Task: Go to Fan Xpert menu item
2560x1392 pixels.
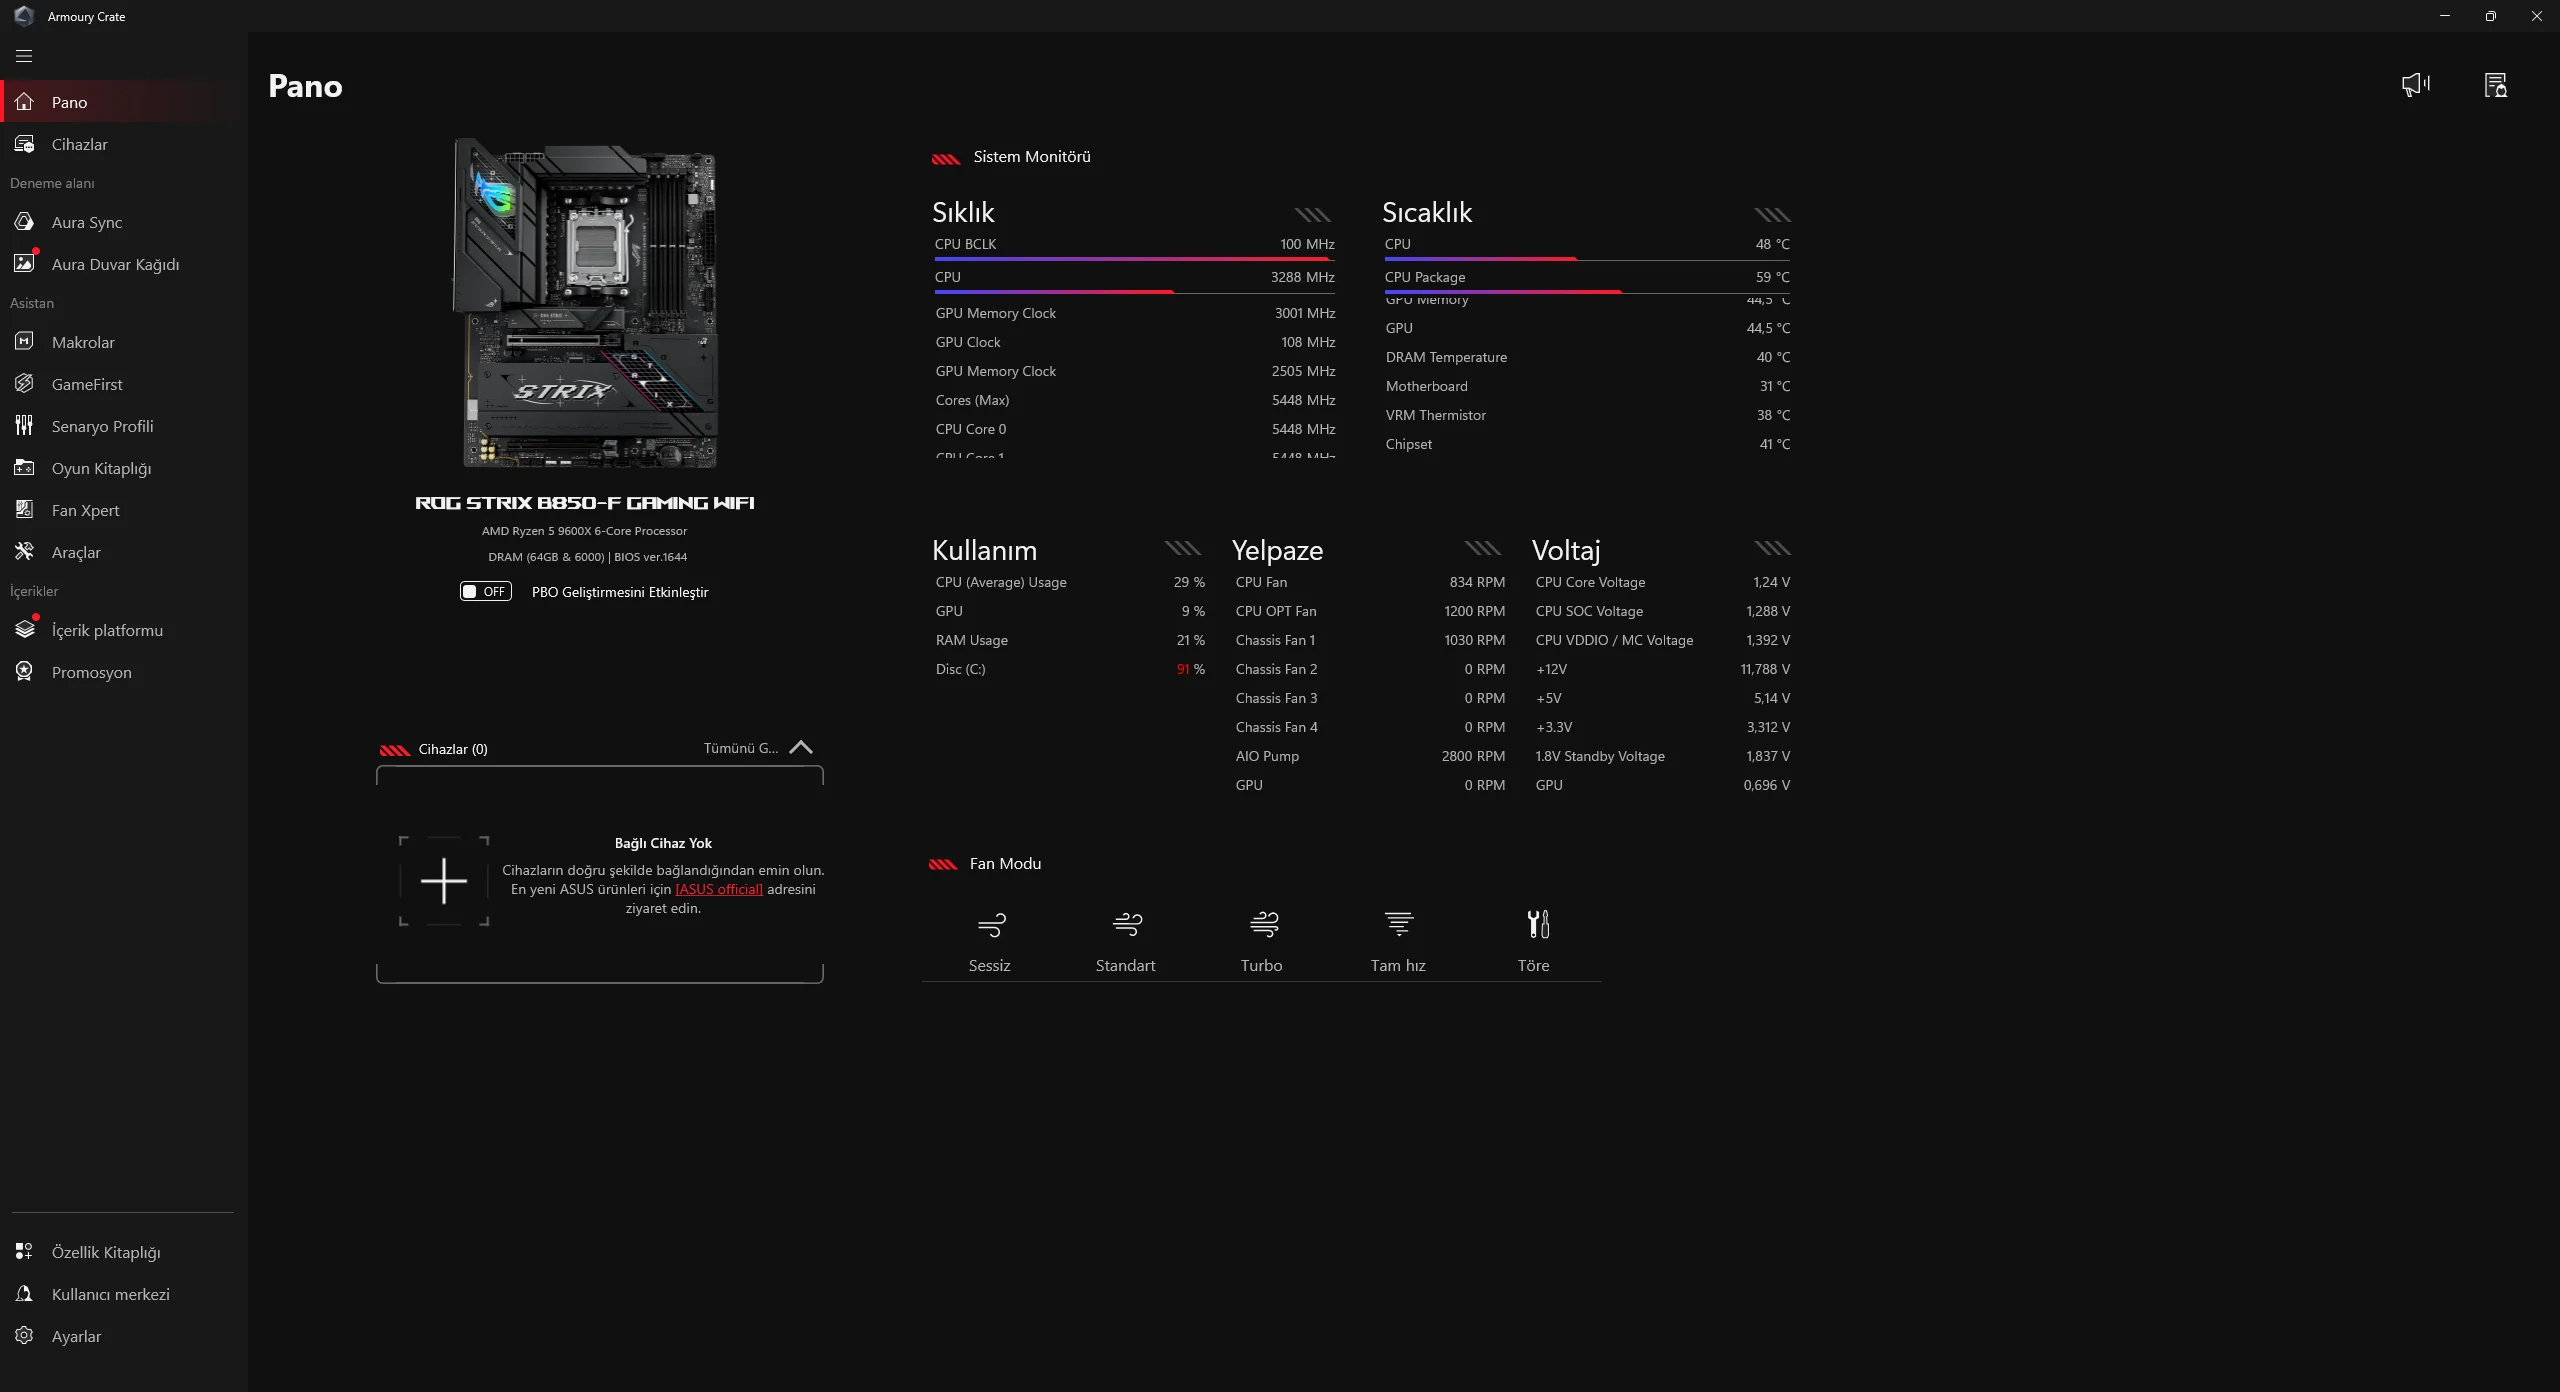Action: click(x=85, y=510)
